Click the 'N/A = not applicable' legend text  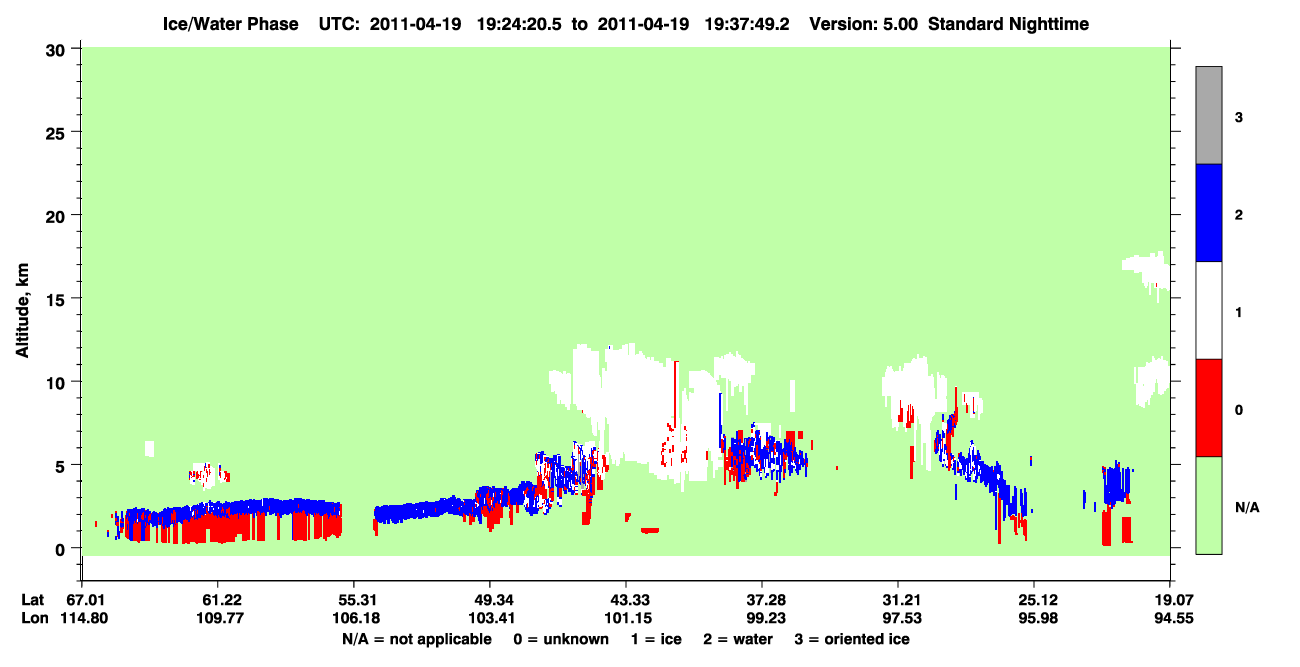click(417, 639)
